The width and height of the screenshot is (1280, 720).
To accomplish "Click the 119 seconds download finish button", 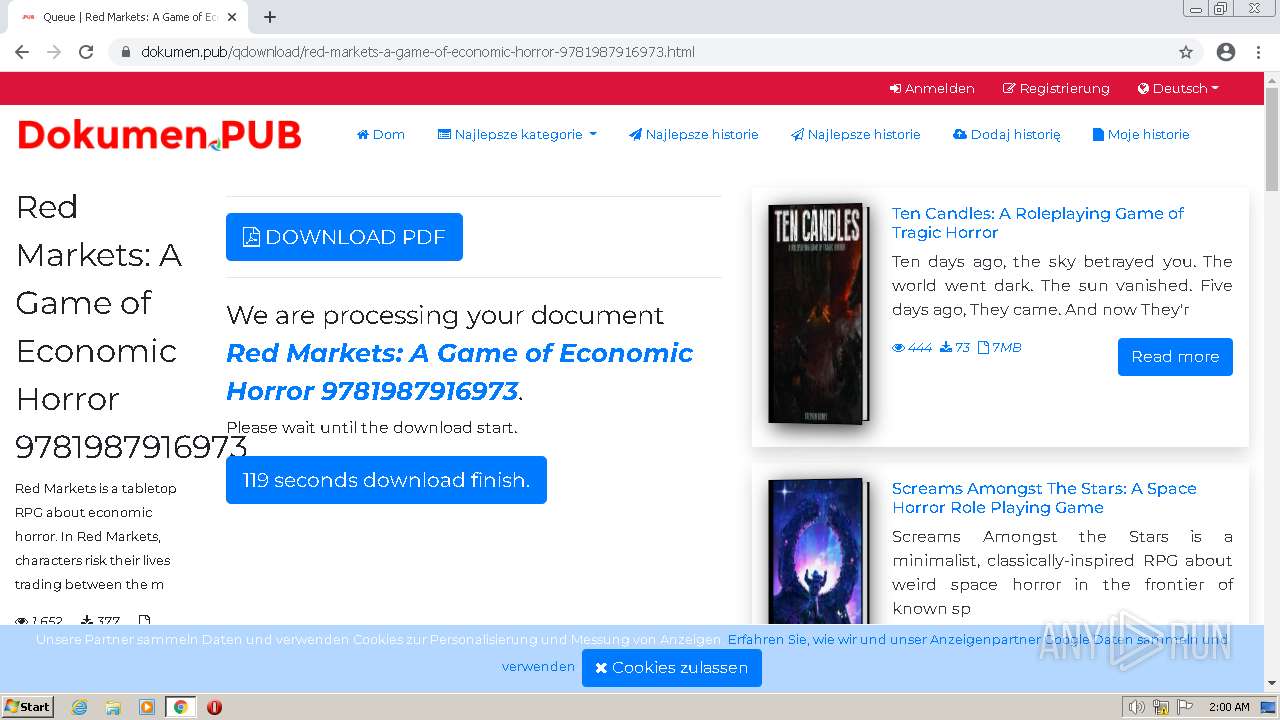I will (386, 480).
